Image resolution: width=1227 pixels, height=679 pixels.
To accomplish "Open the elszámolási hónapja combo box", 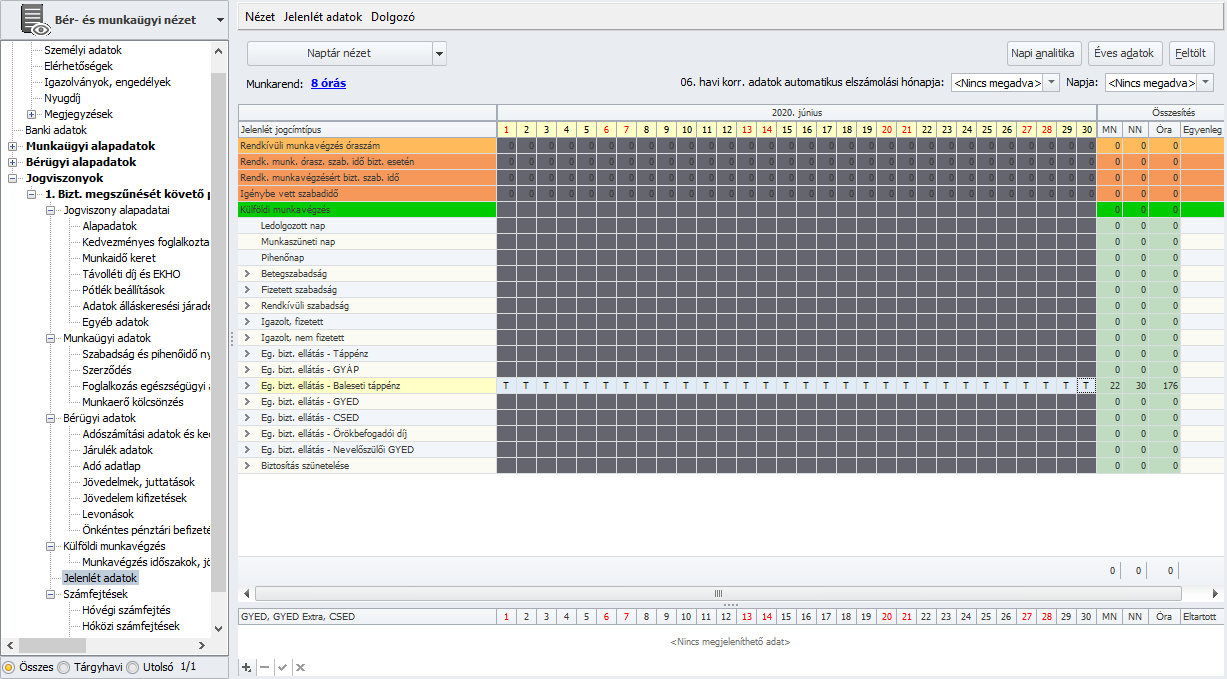I will coord(1004,83).
